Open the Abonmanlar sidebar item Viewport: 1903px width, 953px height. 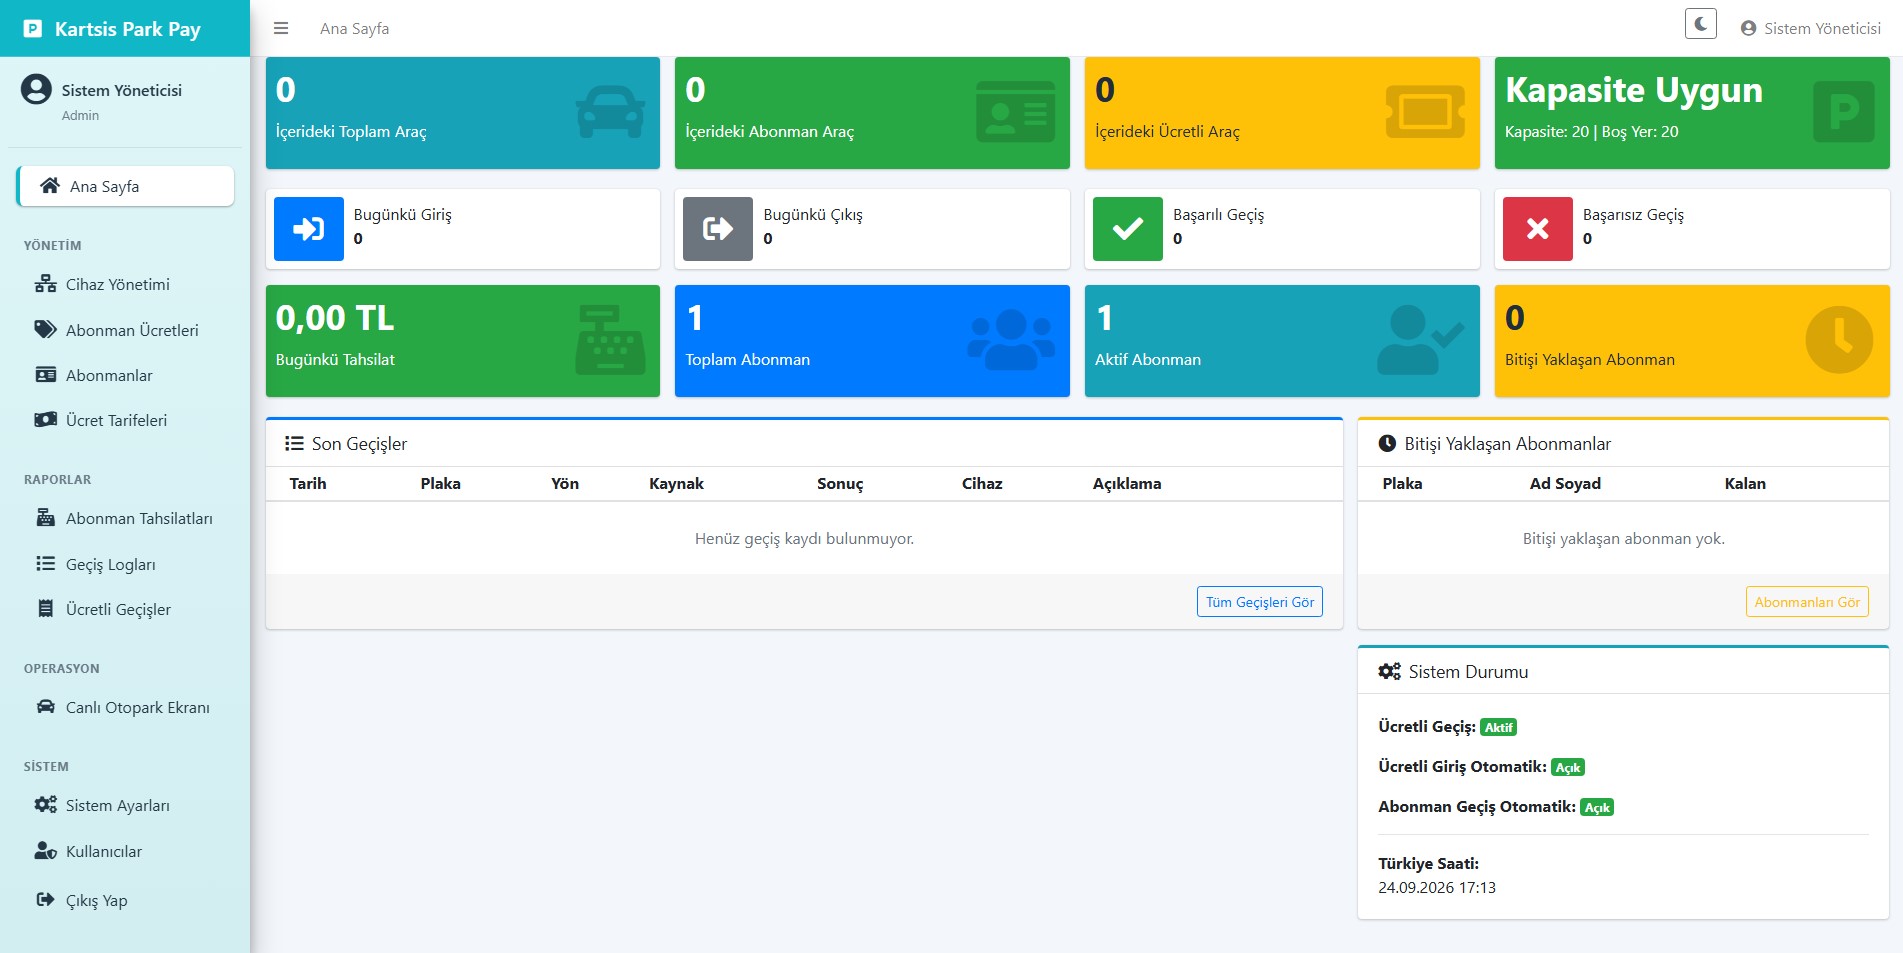point(125,375)
